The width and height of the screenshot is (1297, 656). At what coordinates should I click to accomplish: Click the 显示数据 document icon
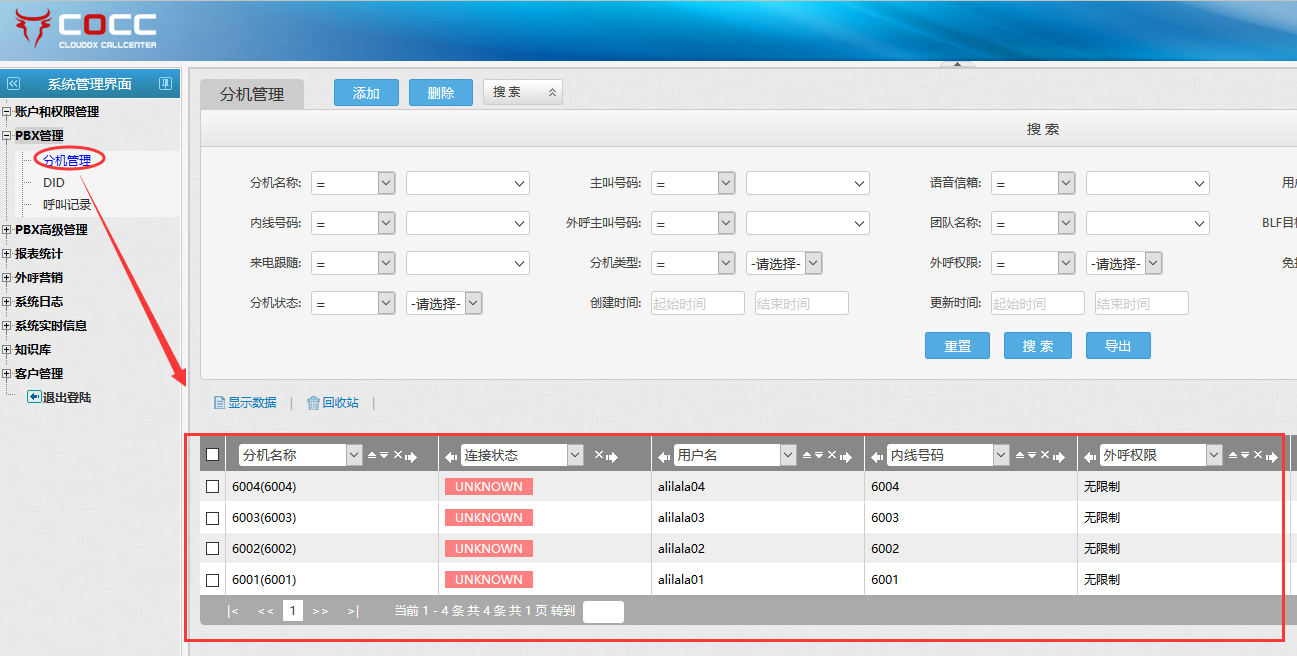click(x=219, y=403)
